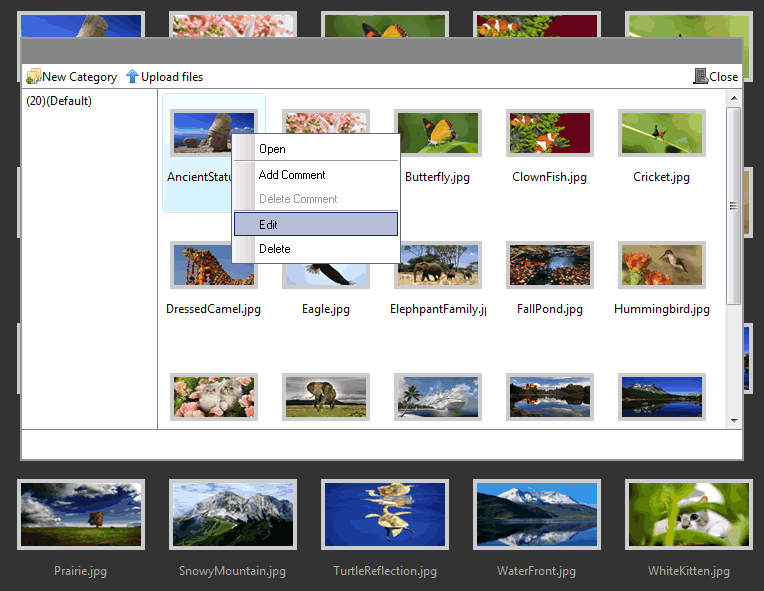Click the New Category label

tap(80, 77)
